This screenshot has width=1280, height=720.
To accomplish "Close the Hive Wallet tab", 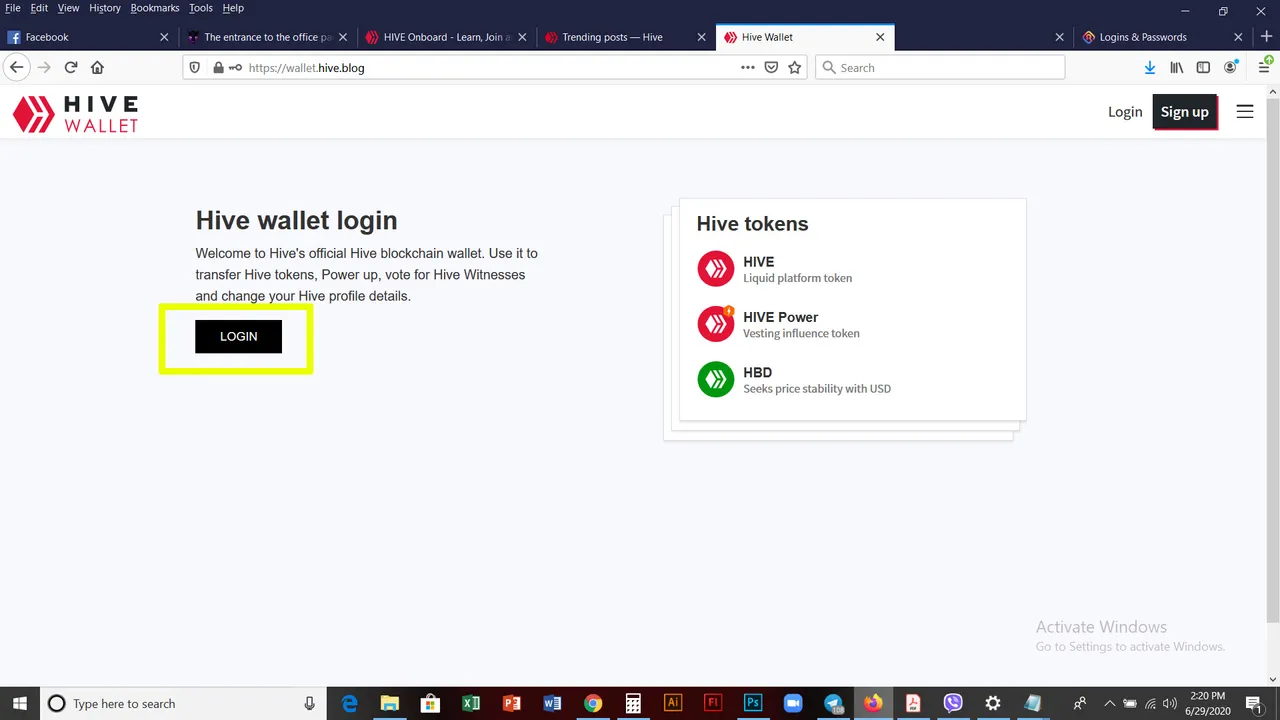I will 880,37.
